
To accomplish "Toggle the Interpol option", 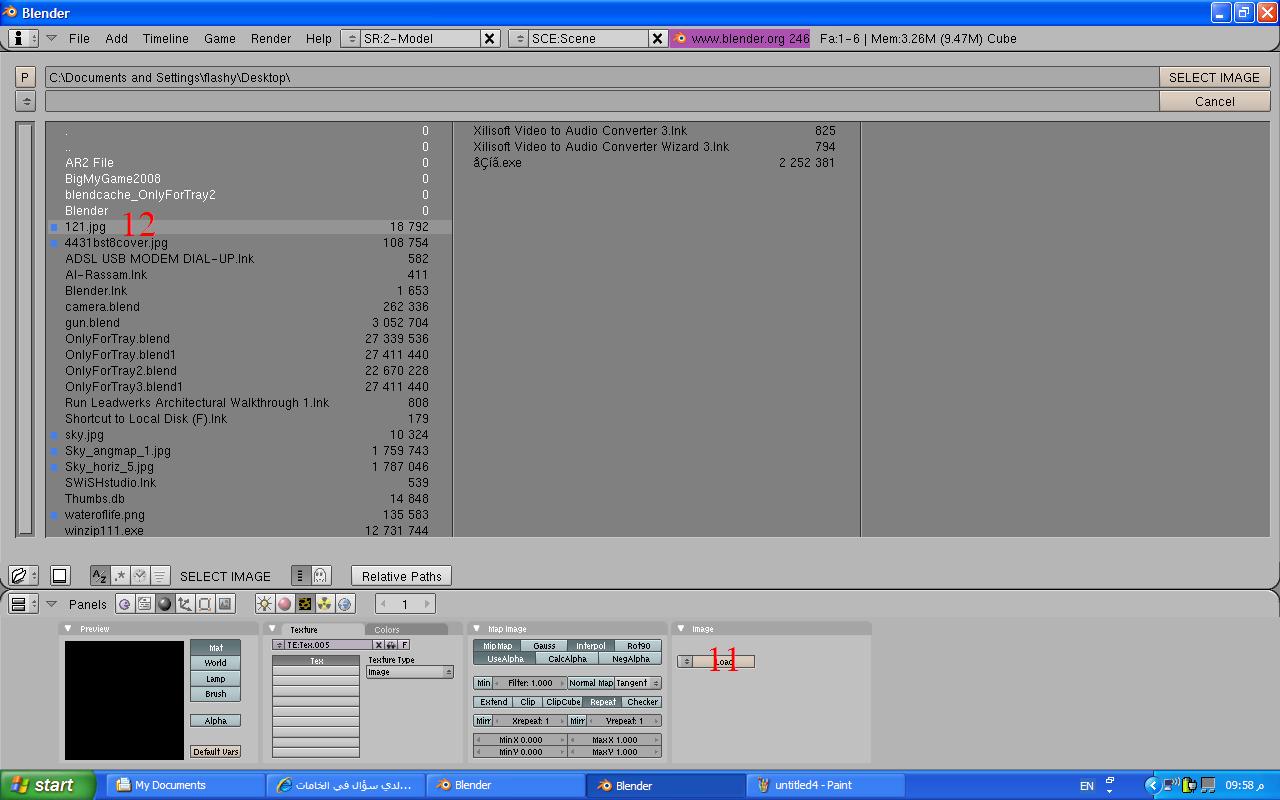I will (591, 646).
